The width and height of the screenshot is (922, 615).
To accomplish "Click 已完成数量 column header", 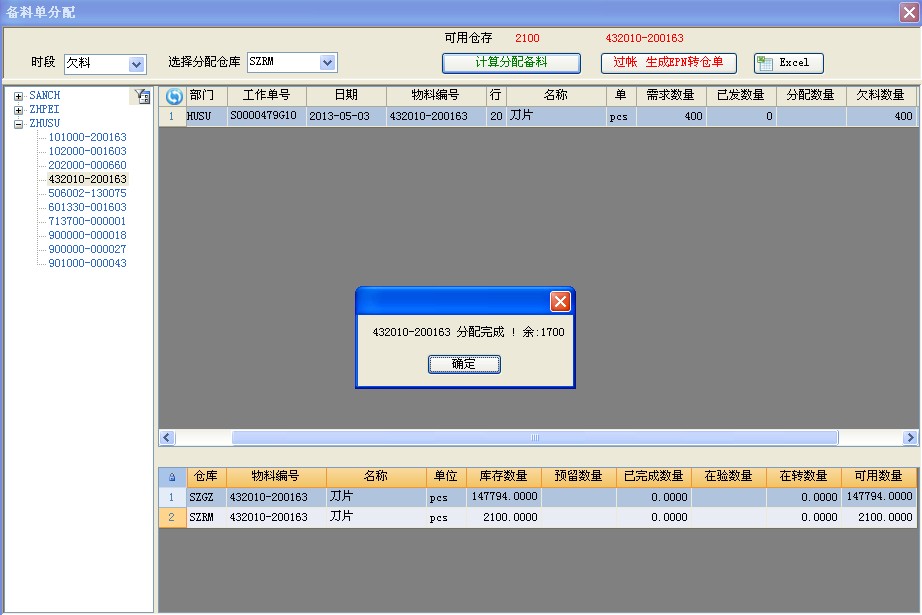I will [653, 476].
